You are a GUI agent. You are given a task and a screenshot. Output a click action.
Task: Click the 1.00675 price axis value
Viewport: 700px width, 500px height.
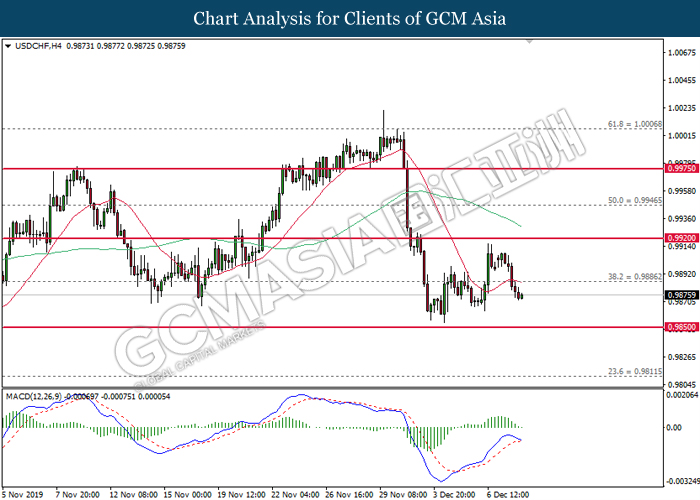tap(682, 53)
